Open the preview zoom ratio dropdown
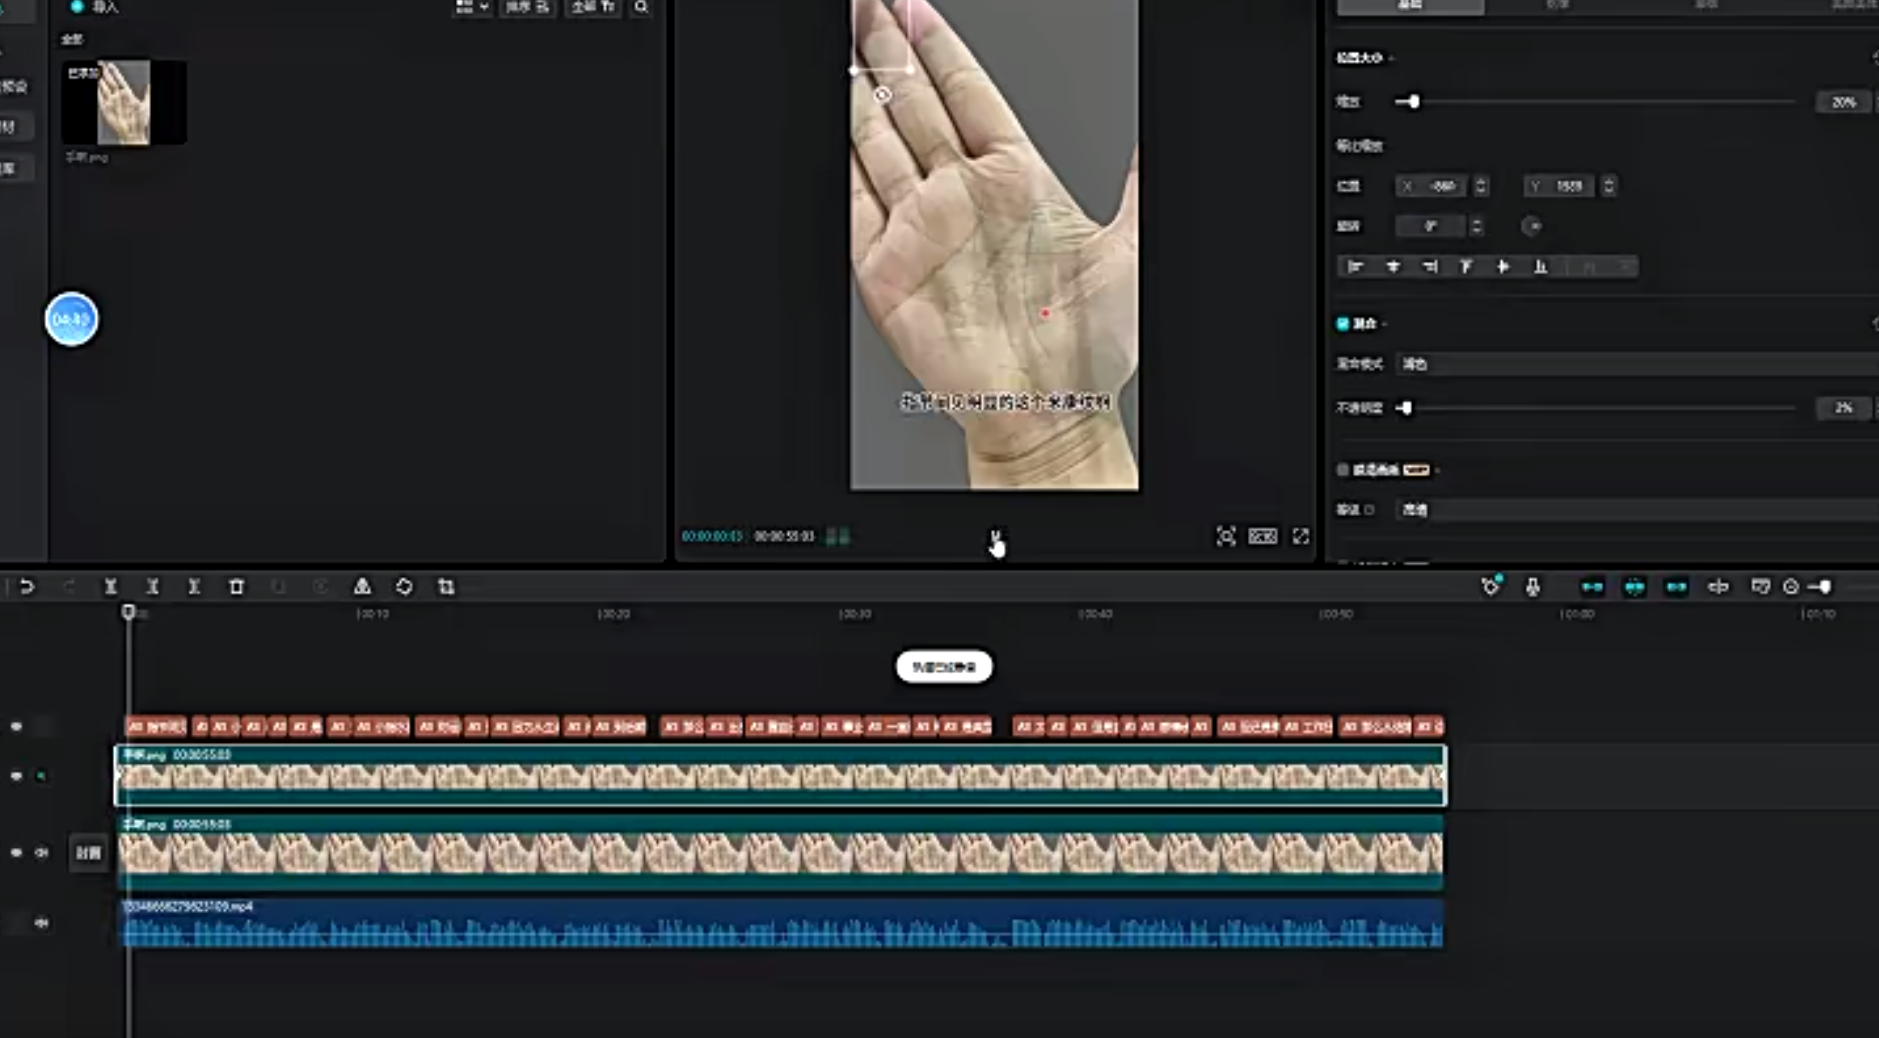 [1261, 536]
